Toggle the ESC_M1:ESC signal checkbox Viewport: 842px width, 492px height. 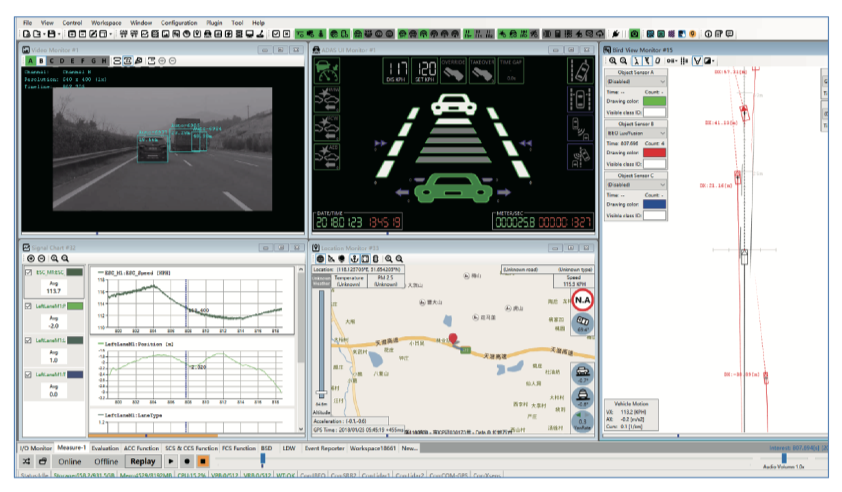point(28,272)
